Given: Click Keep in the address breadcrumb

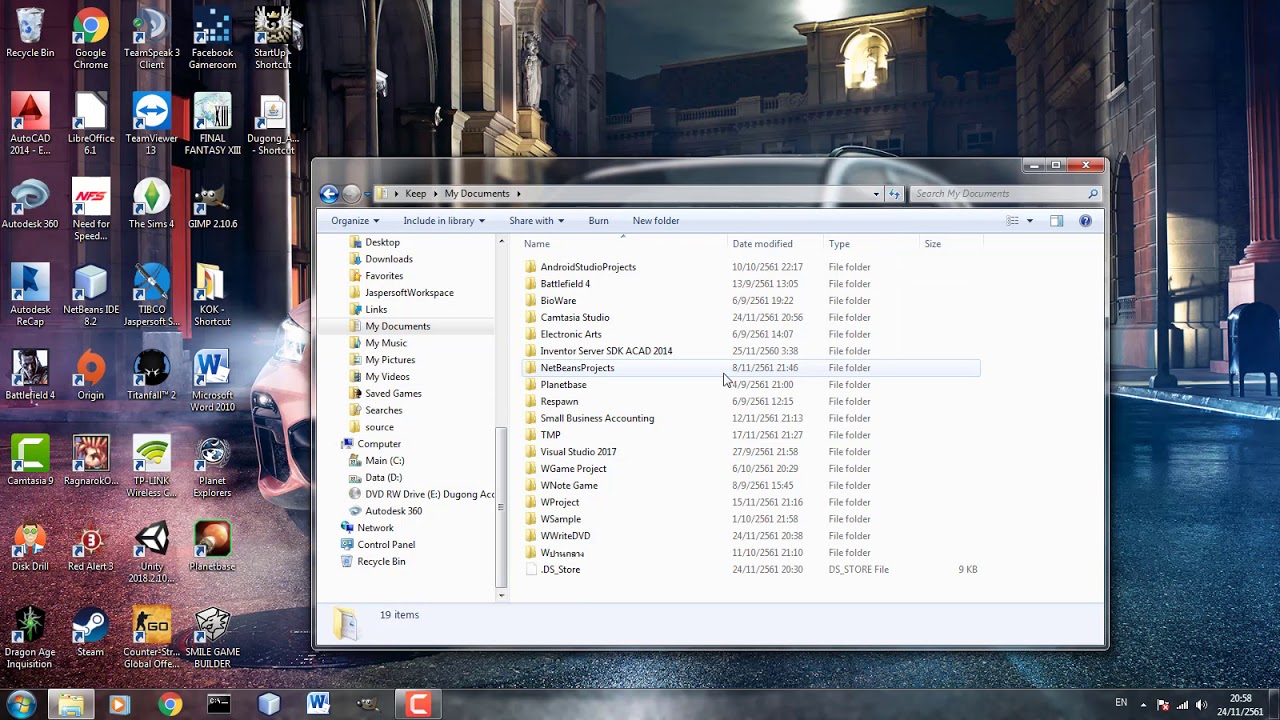Looking at the screenshot, I should tap(416, 194).
